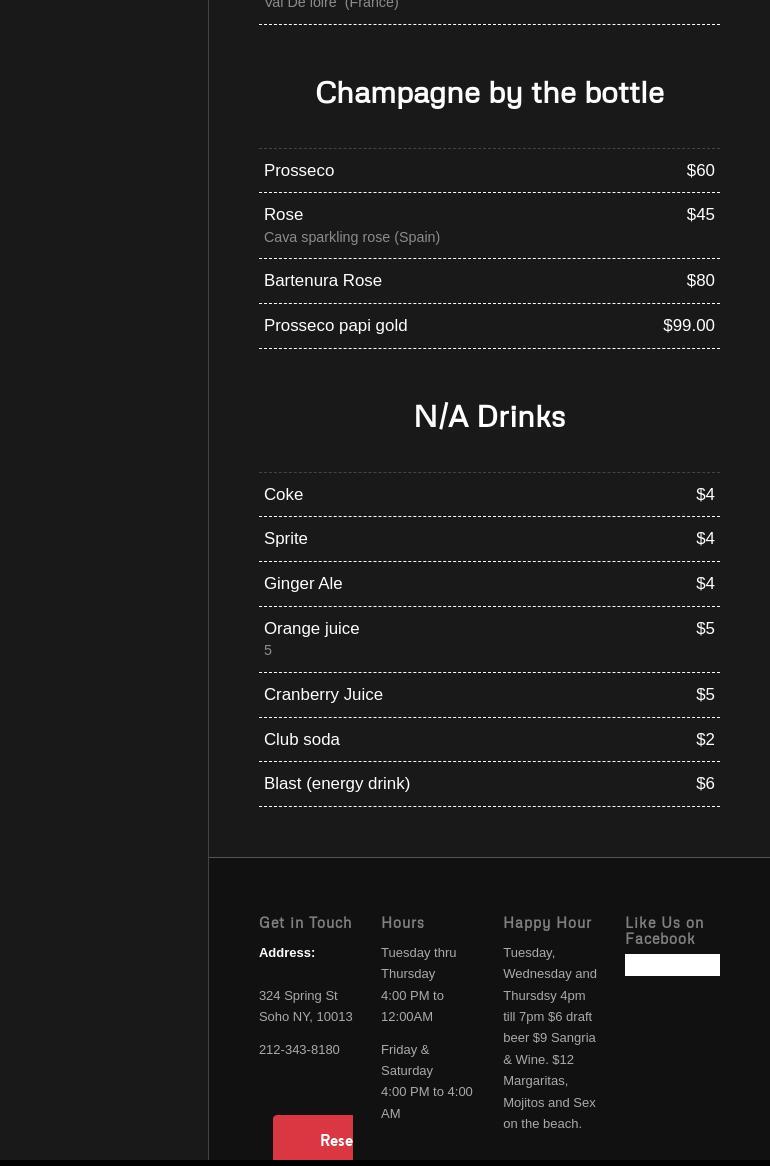Click the N/A Drinks section heading
The height and width of the screenshot is (1166, 770).
pos(489,416)
